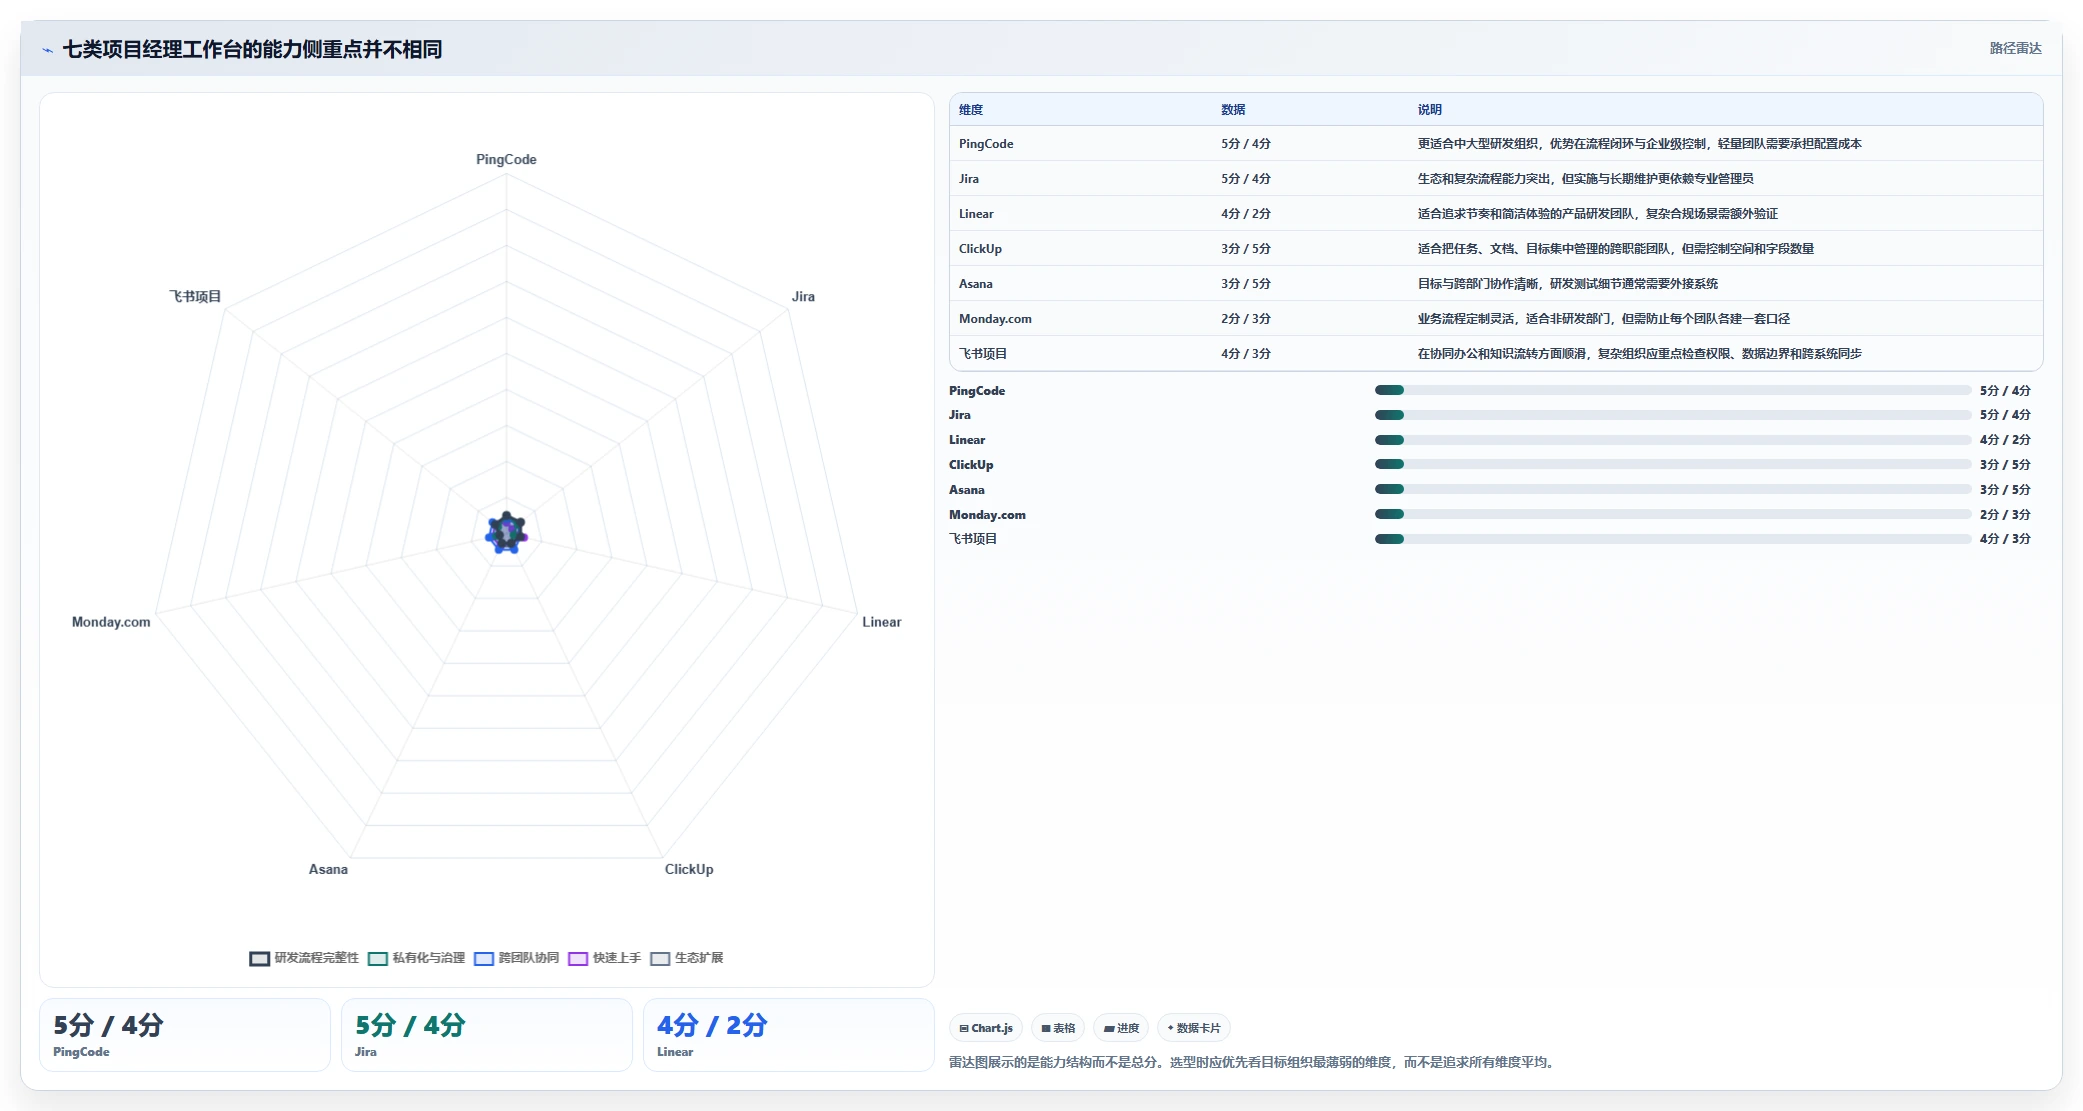Click the 数据 table column header
2083x1111 pixels.
click(x=1233, y=110)
